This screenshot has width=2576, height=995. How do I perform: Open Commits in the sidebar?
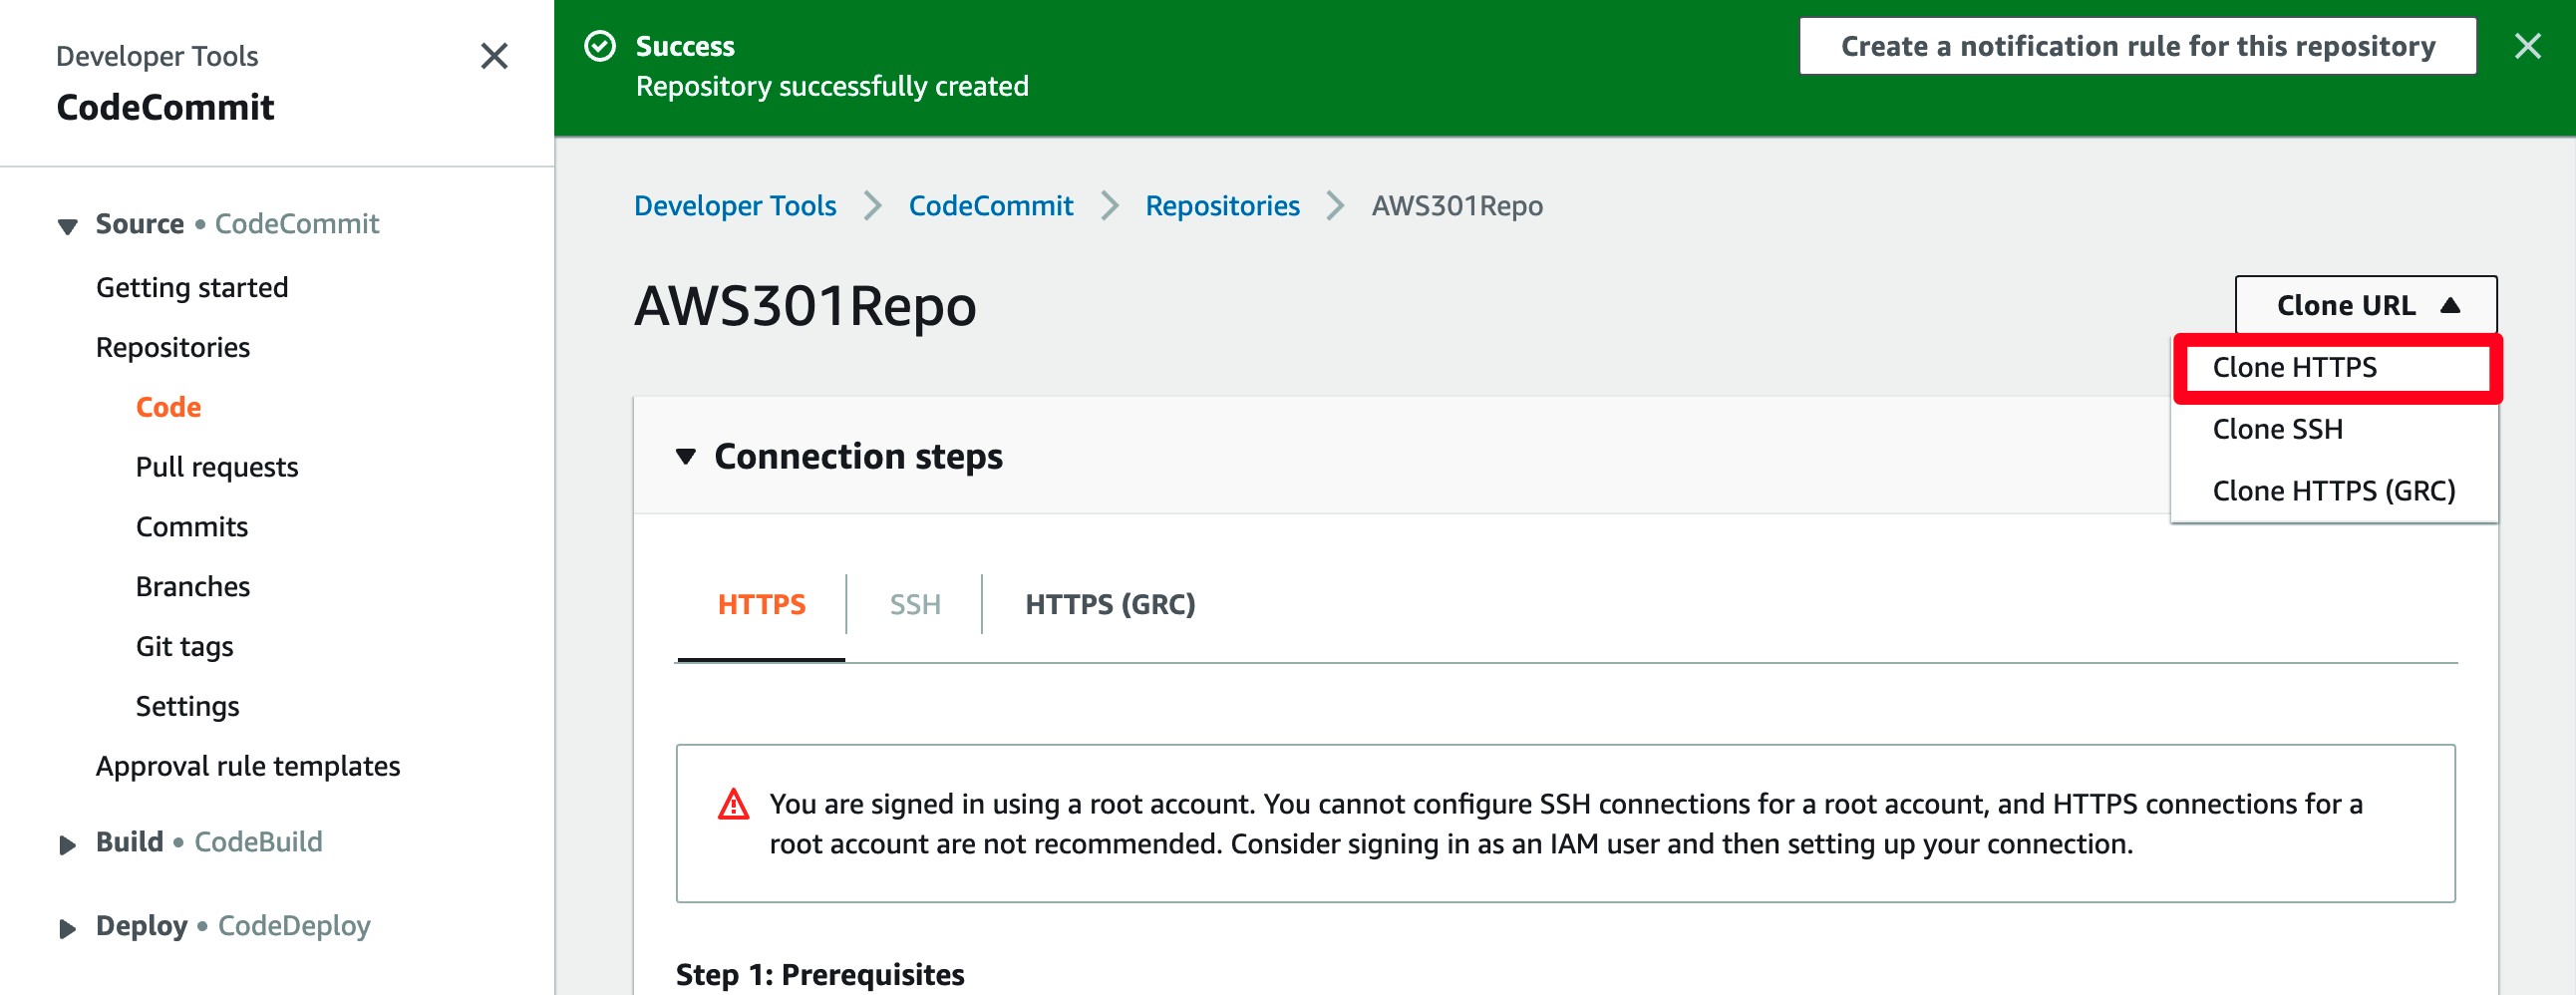pyautogui.click(x=192, y=527)
